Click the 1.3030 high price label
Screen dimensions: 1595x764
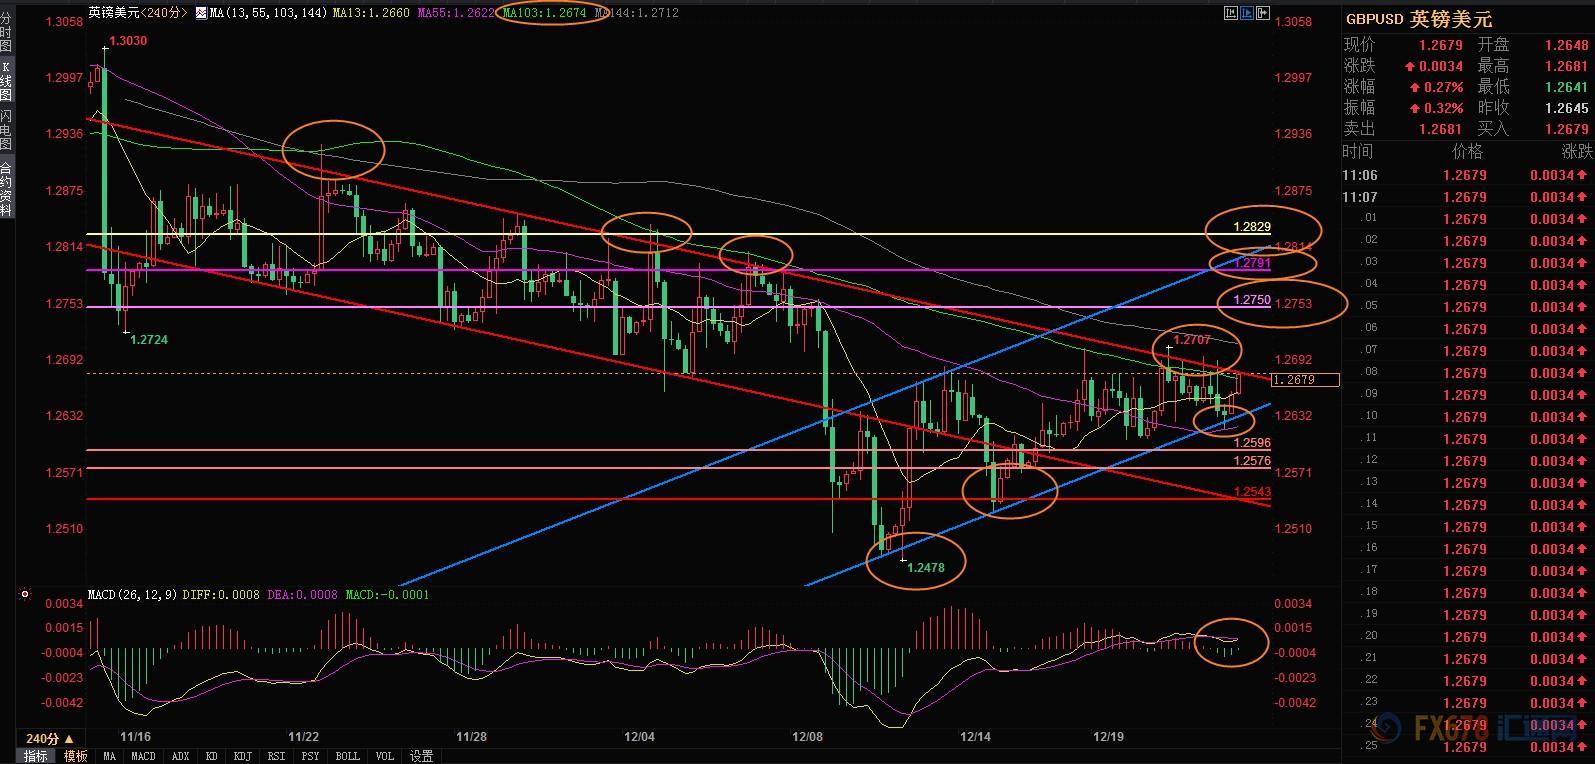pos(128,41)
